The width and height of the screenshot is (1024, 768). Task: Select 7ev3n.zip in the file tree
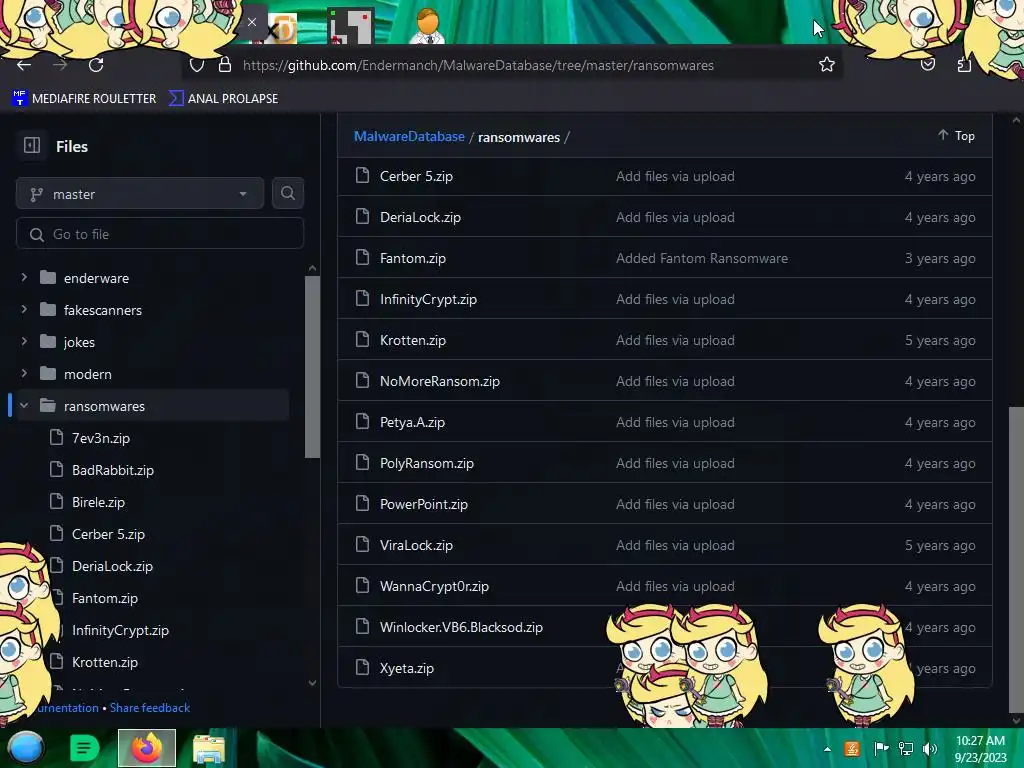[x=101, y=438]
